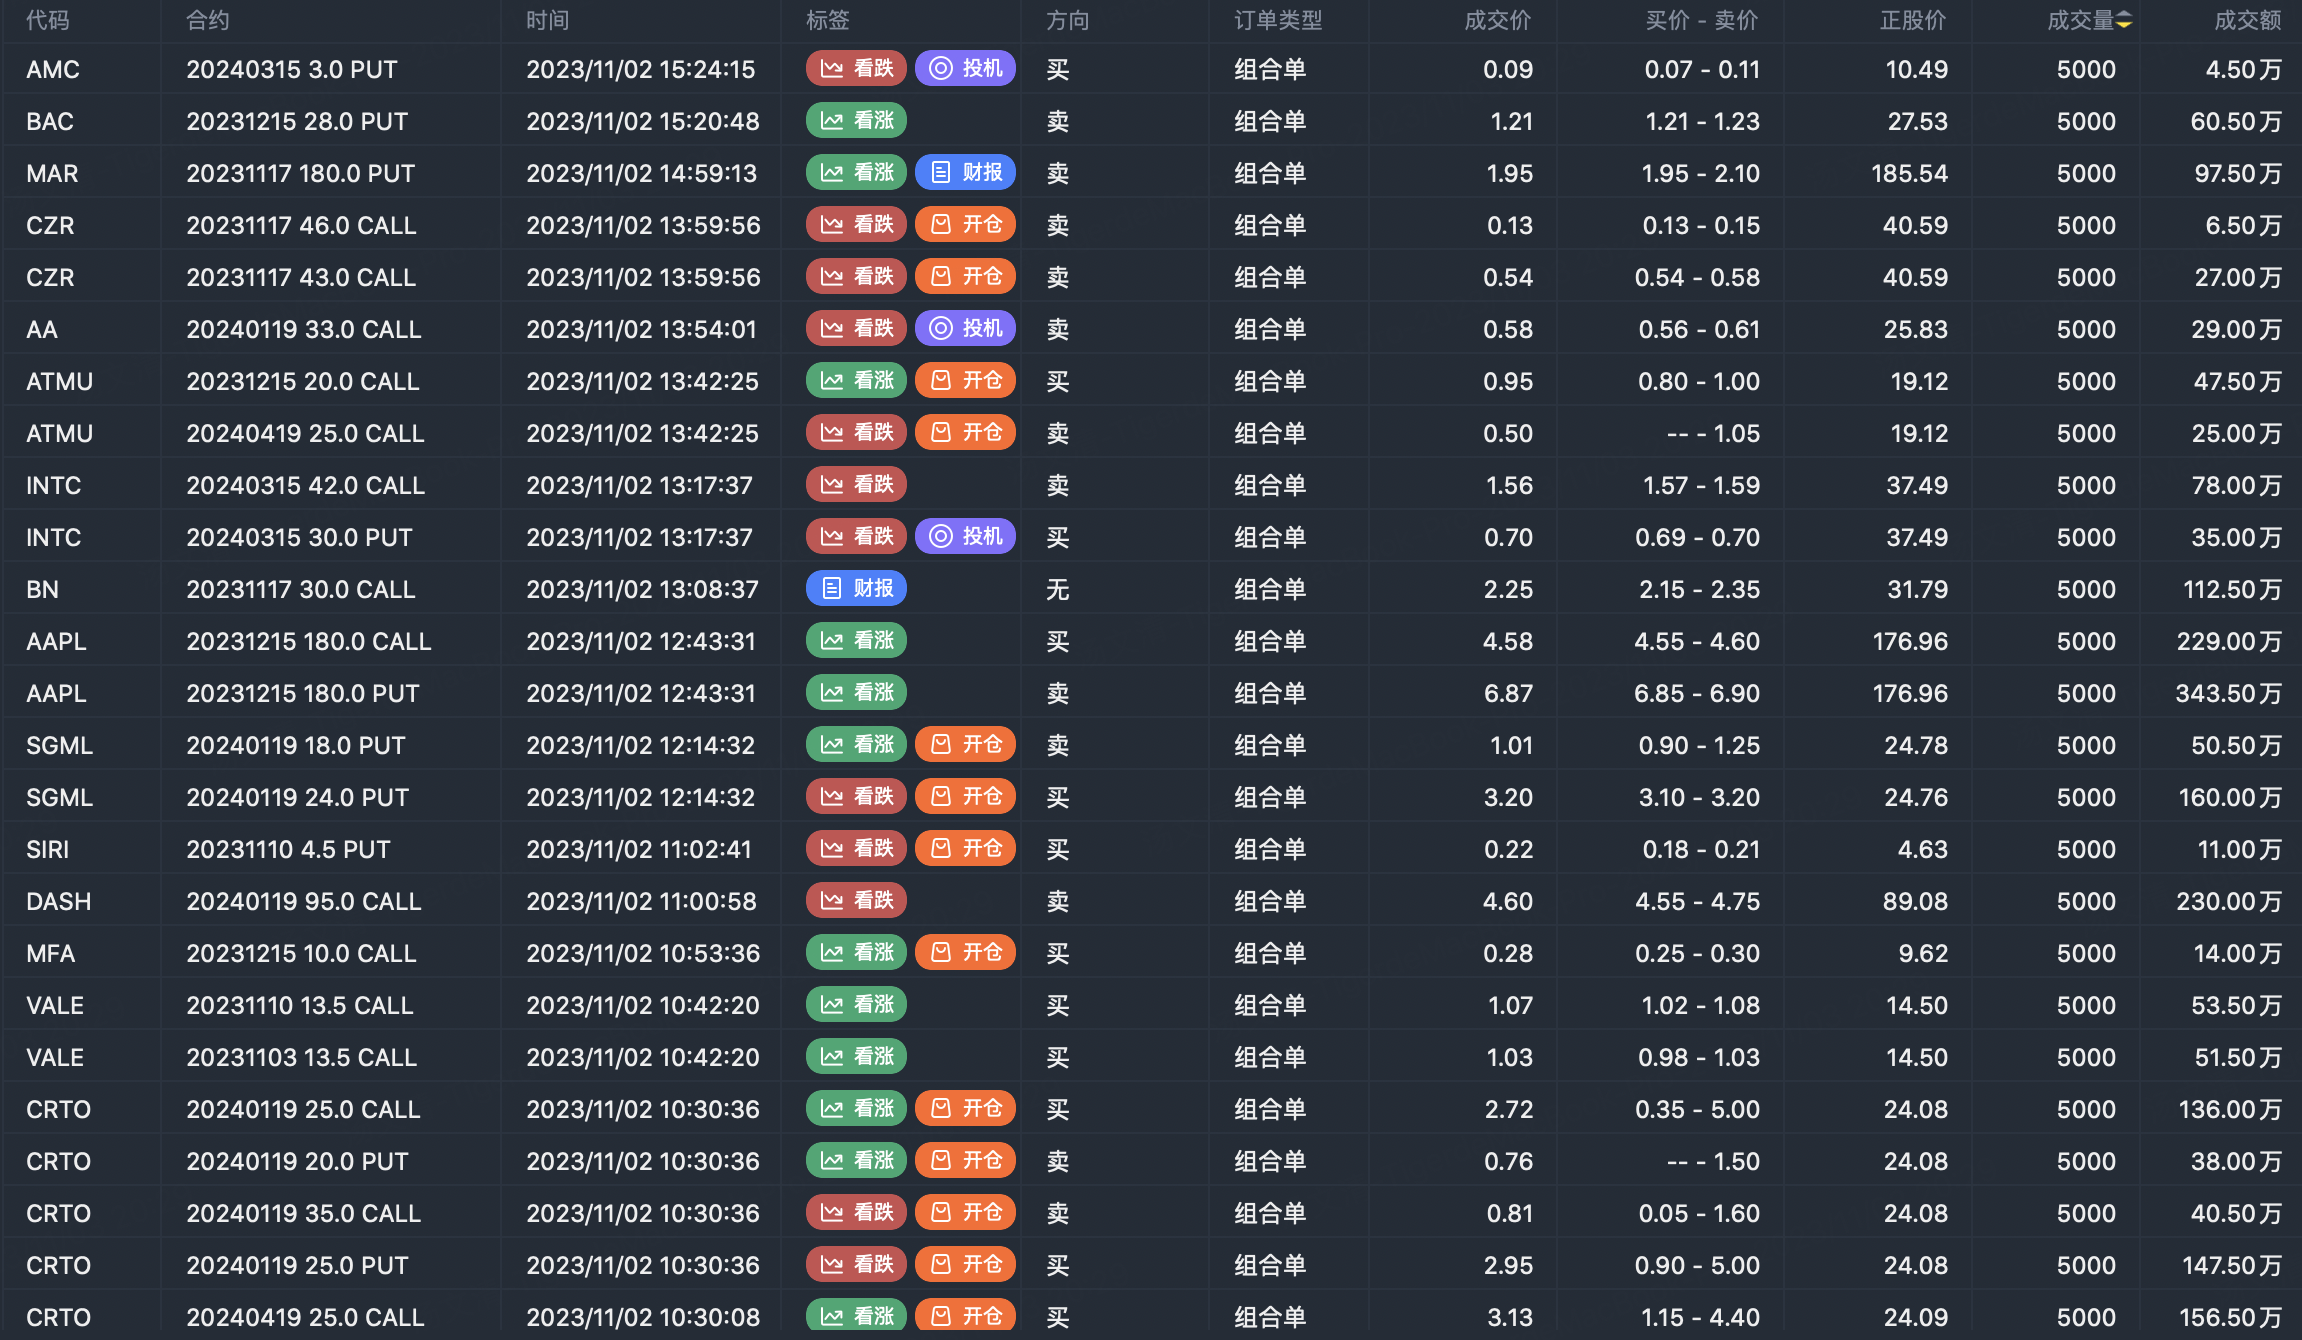
Task: Click 开仓 tag in CZR 46.0 CALL row
Action: tap(965, 224)
